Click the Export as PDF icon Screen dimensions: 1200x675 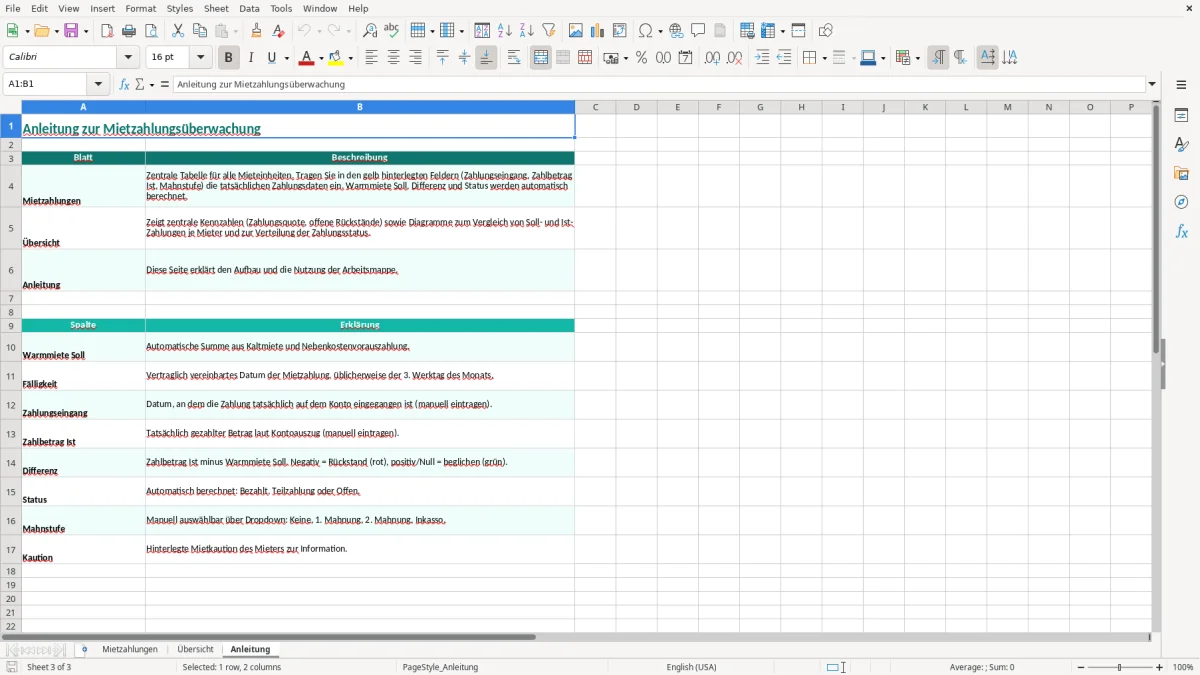pyautogui.click(x=107, y=31)
